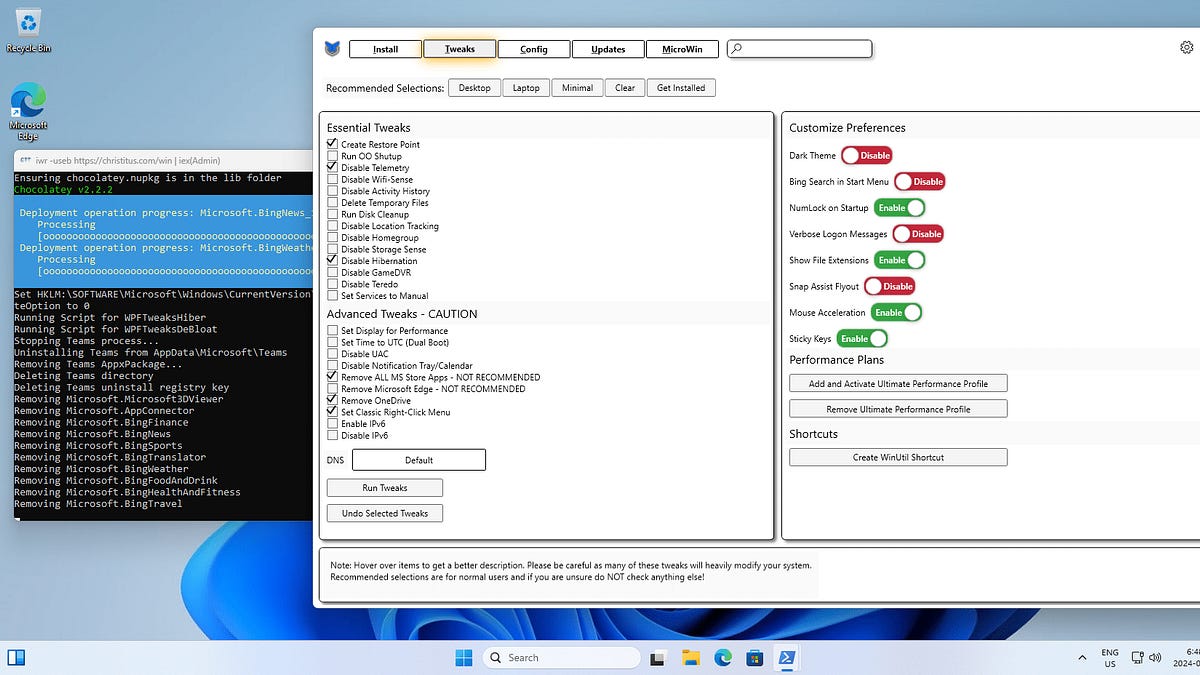Image resolution: width=1200 pixels, height=675 pixels.
Task: Open Microsoft Store from the taskbar
Action: (755, 658)
